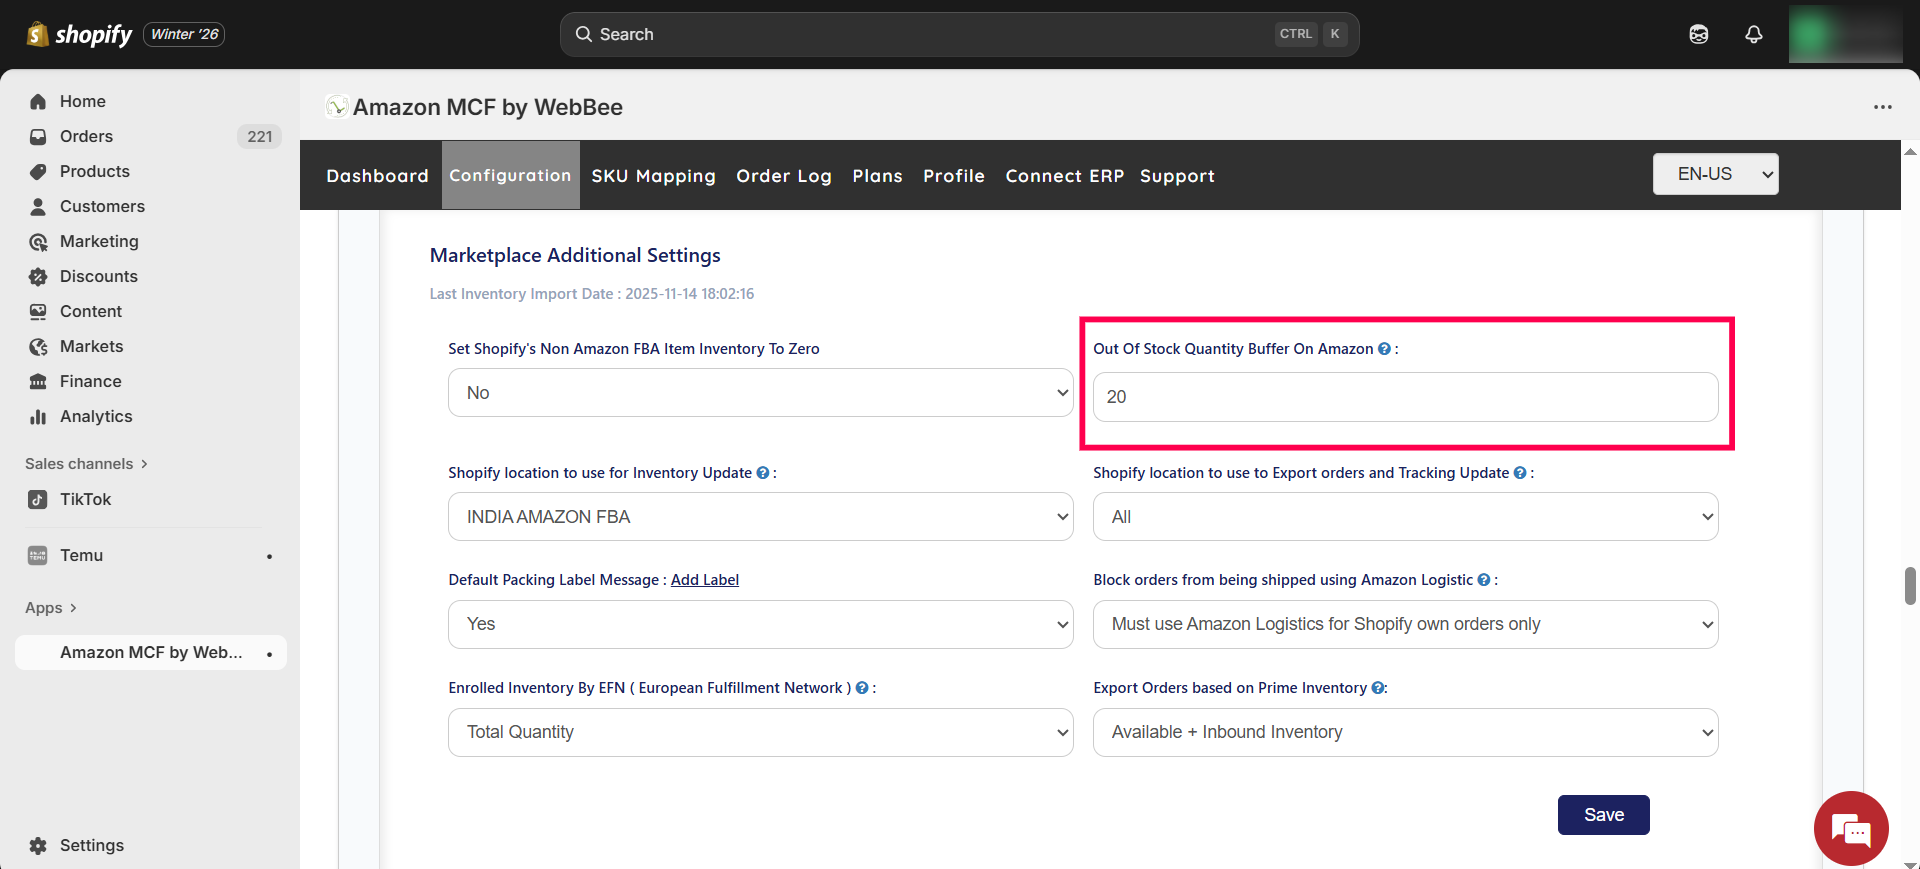Click help icon beside Export Orders Prime Inventory
Image resolution: width=1920 pixels, height=869 pixels.
[1378, 688]
